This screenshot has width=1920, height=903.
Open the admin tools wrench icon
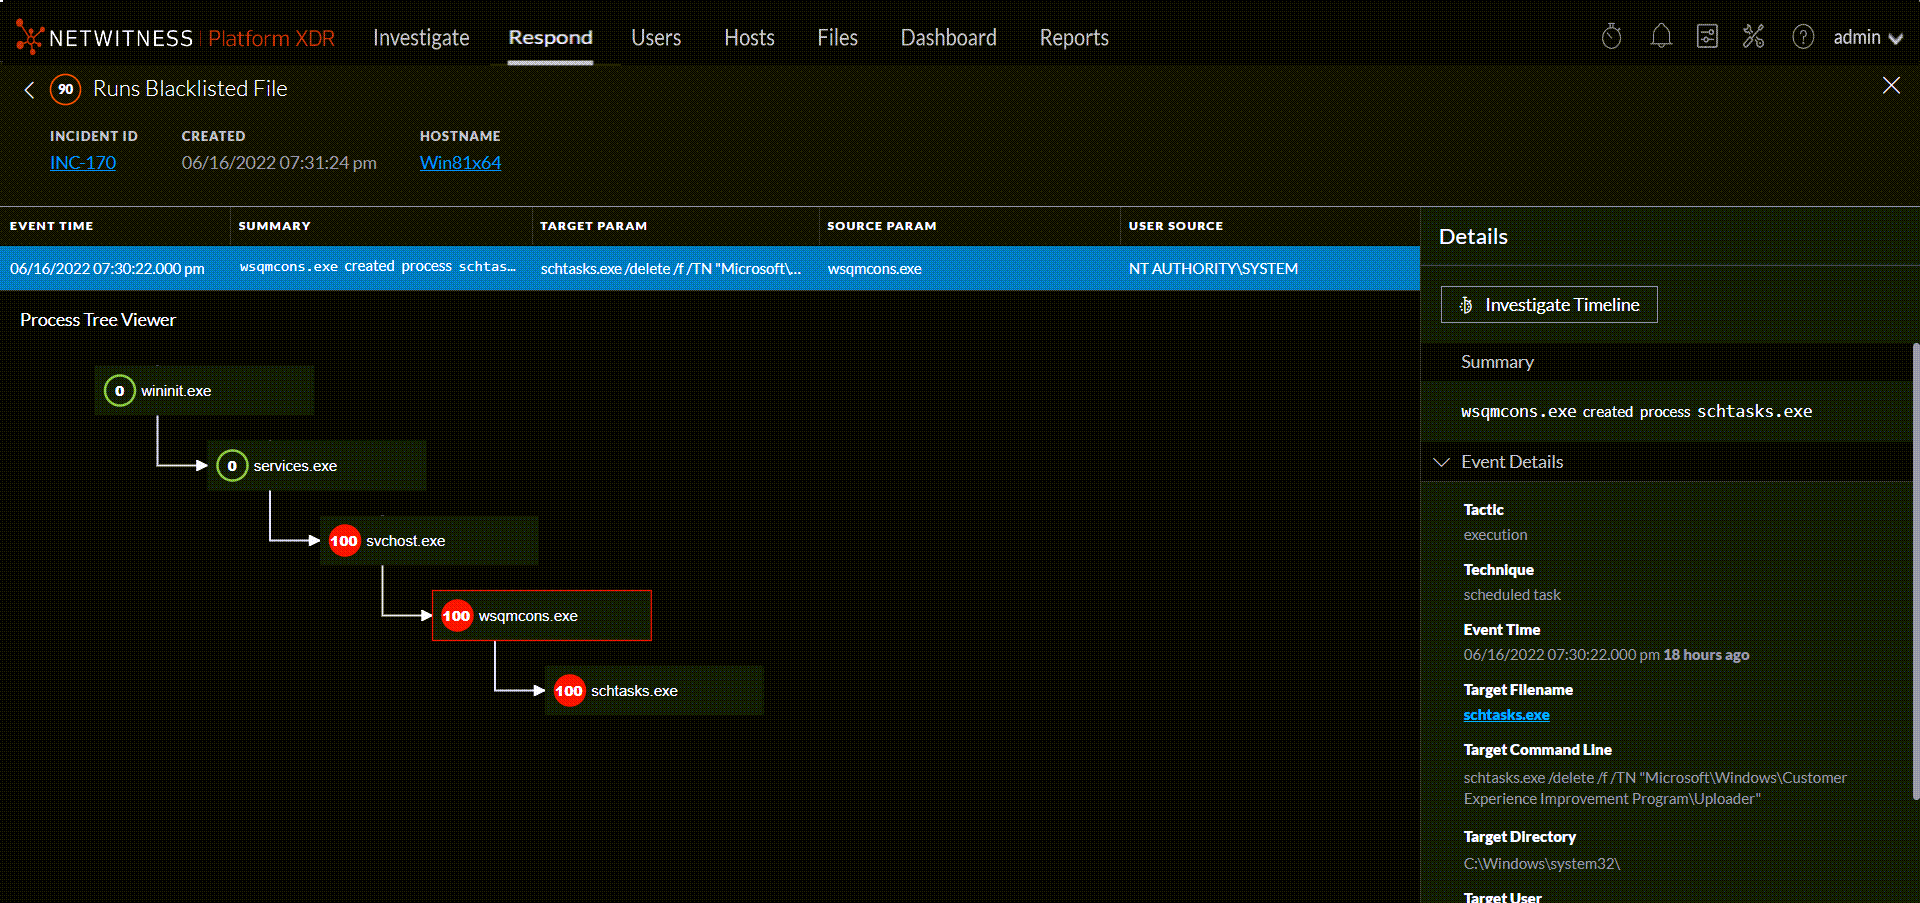(1753, 37)
